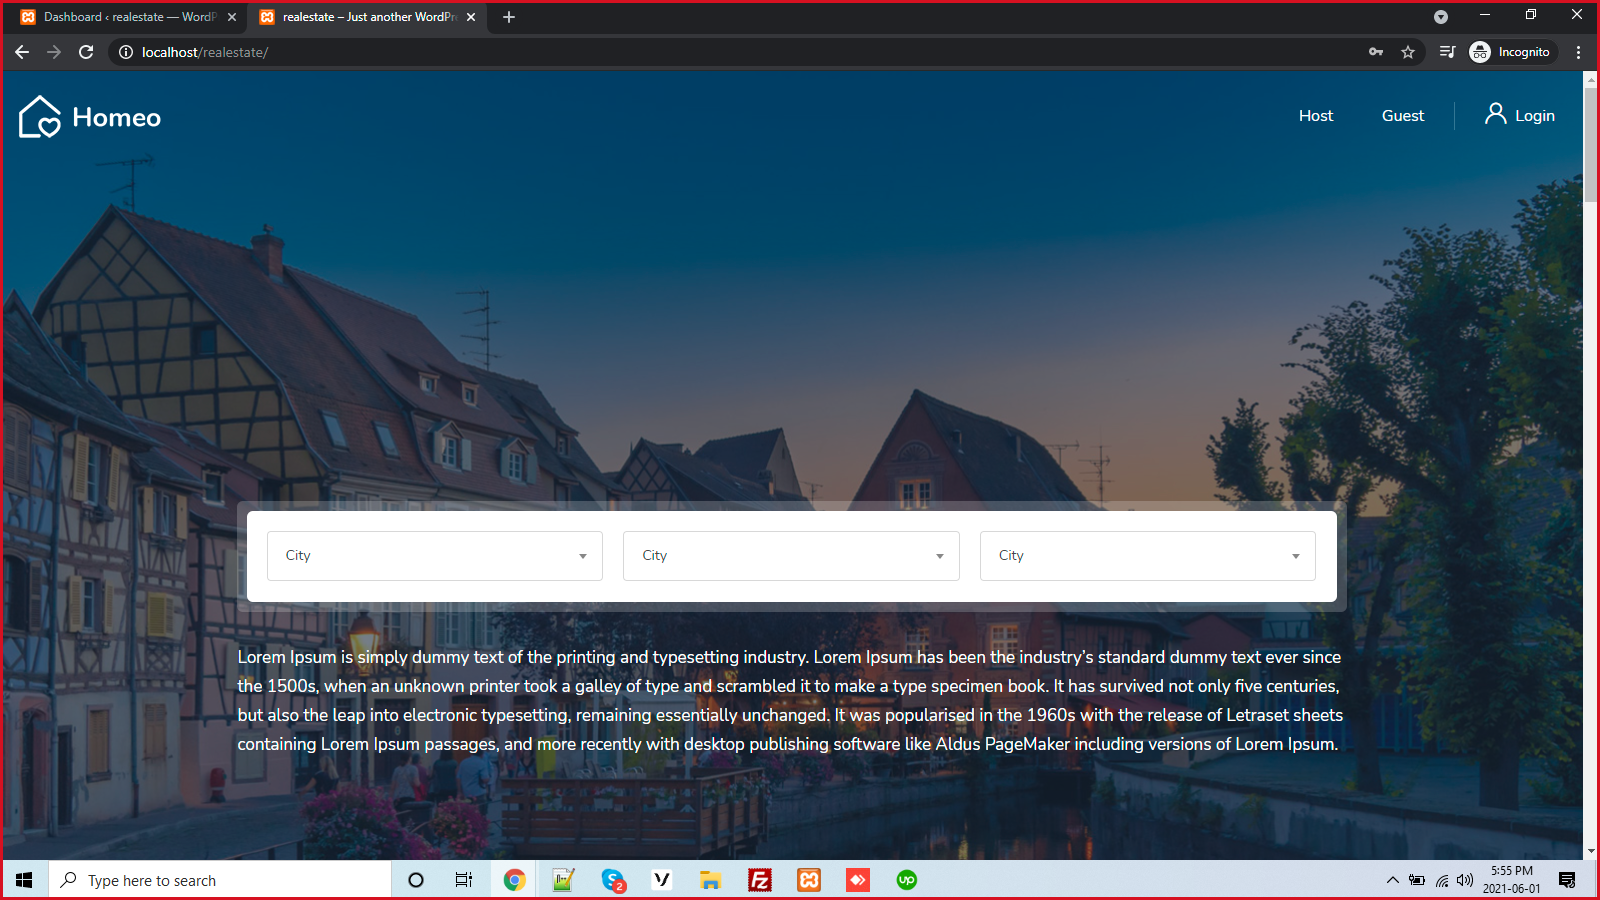1600x900 pixels.
Task: Open the Wi-Fi network tray icon
Action: tap(1441, 880)
